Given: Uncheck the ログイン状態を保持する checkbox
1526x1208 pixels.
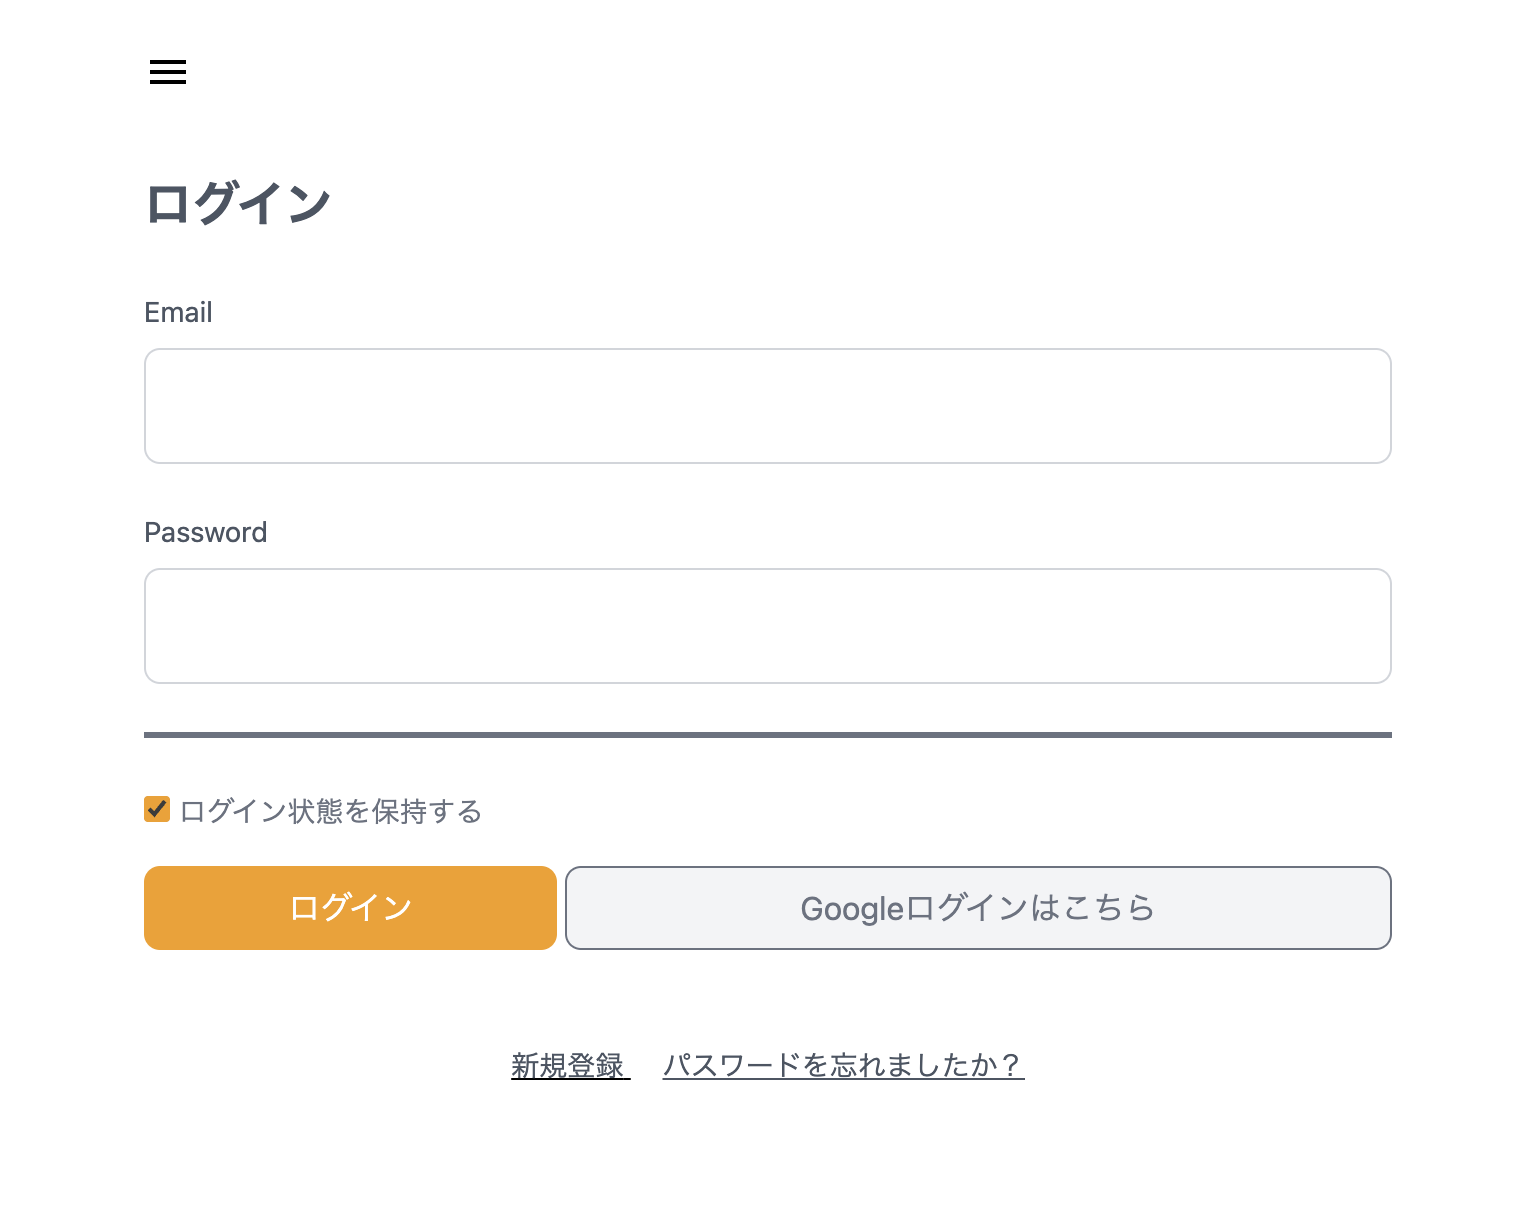Looking at the screenshot, I should tap(157, 809).
